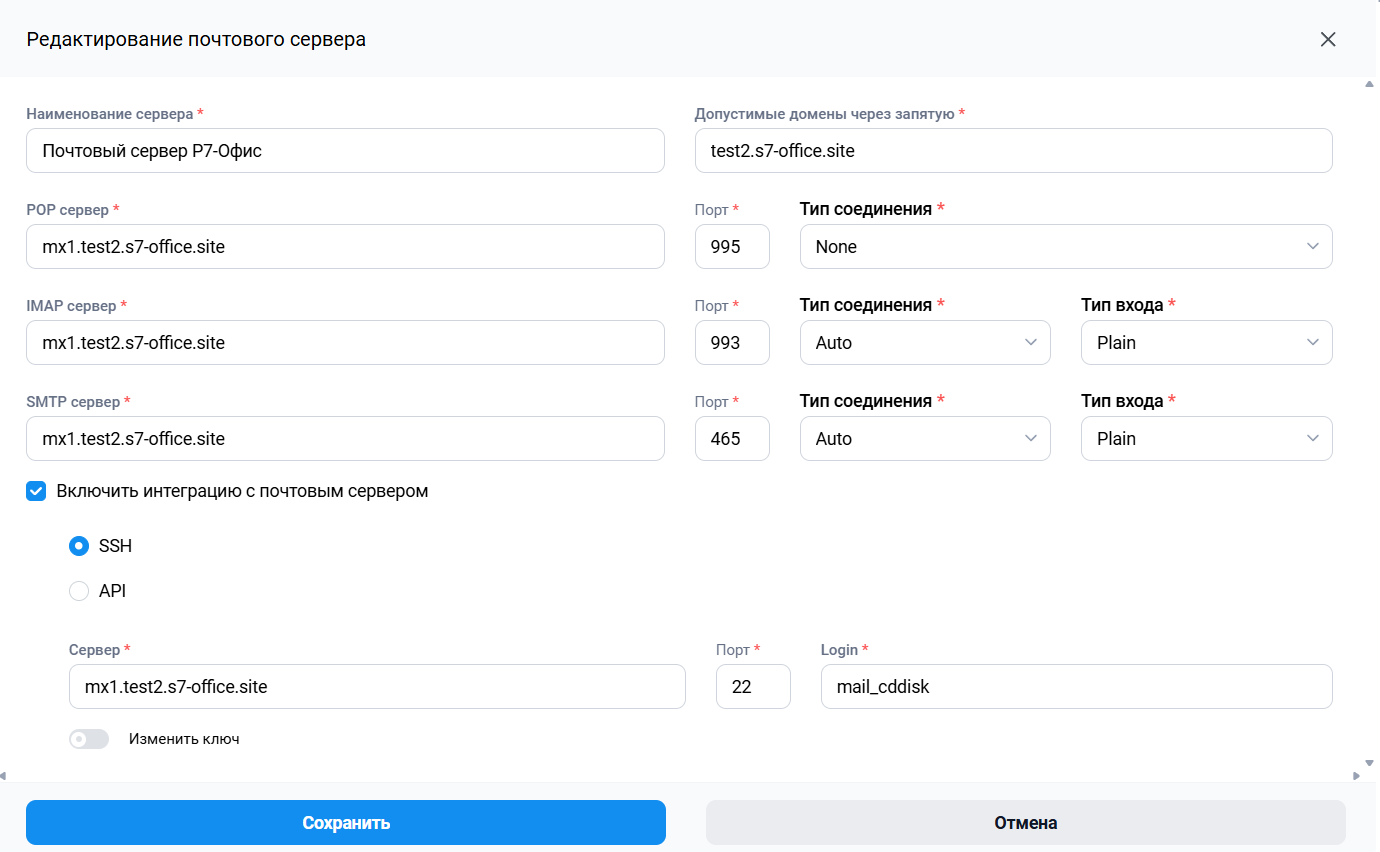The image size is (1380, 852).
Task: Click the Сохранить button
Action: 346,823
